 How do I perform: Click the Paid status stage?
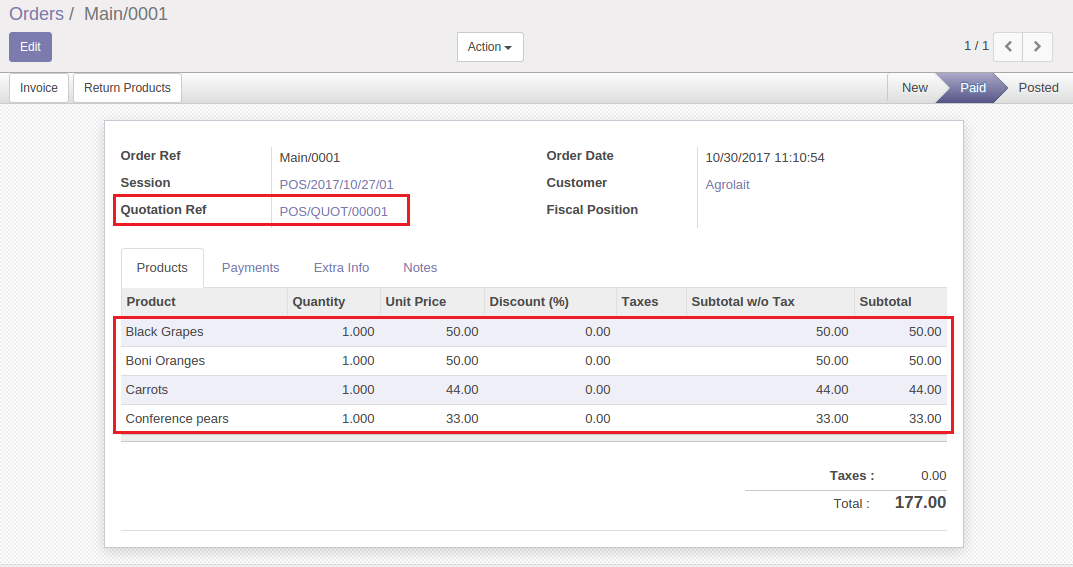point(973,88)
